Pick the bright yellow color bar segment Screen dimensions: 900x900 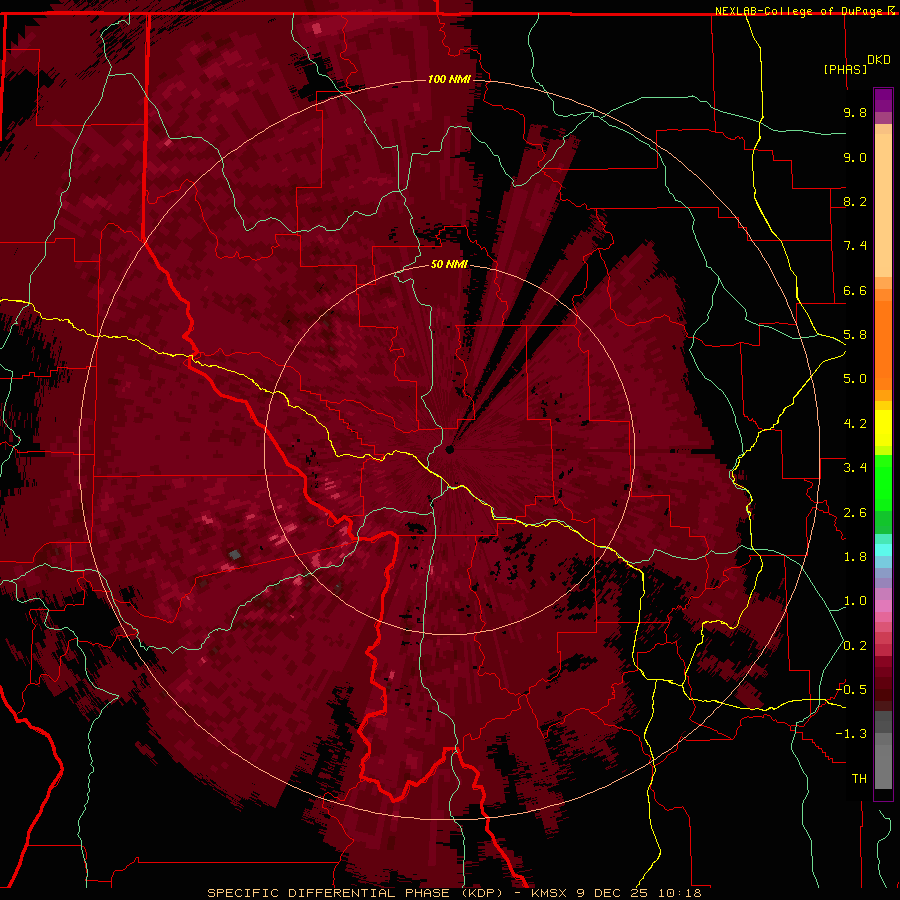pyautogui.click(x=883, y=428)
